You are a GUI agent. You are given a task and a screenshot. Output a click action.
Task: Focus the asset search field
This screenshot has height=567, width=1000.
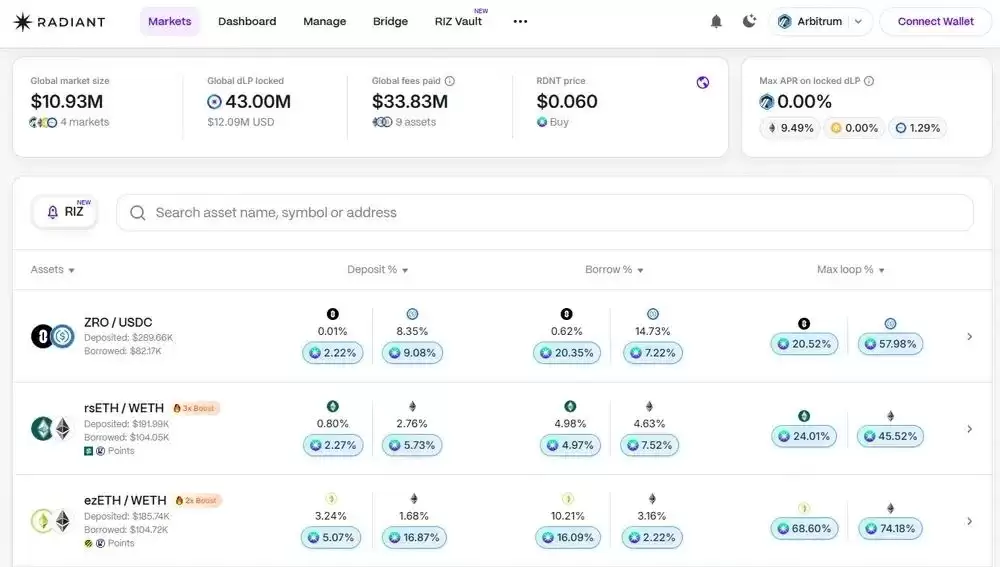(x=545, y=213)
